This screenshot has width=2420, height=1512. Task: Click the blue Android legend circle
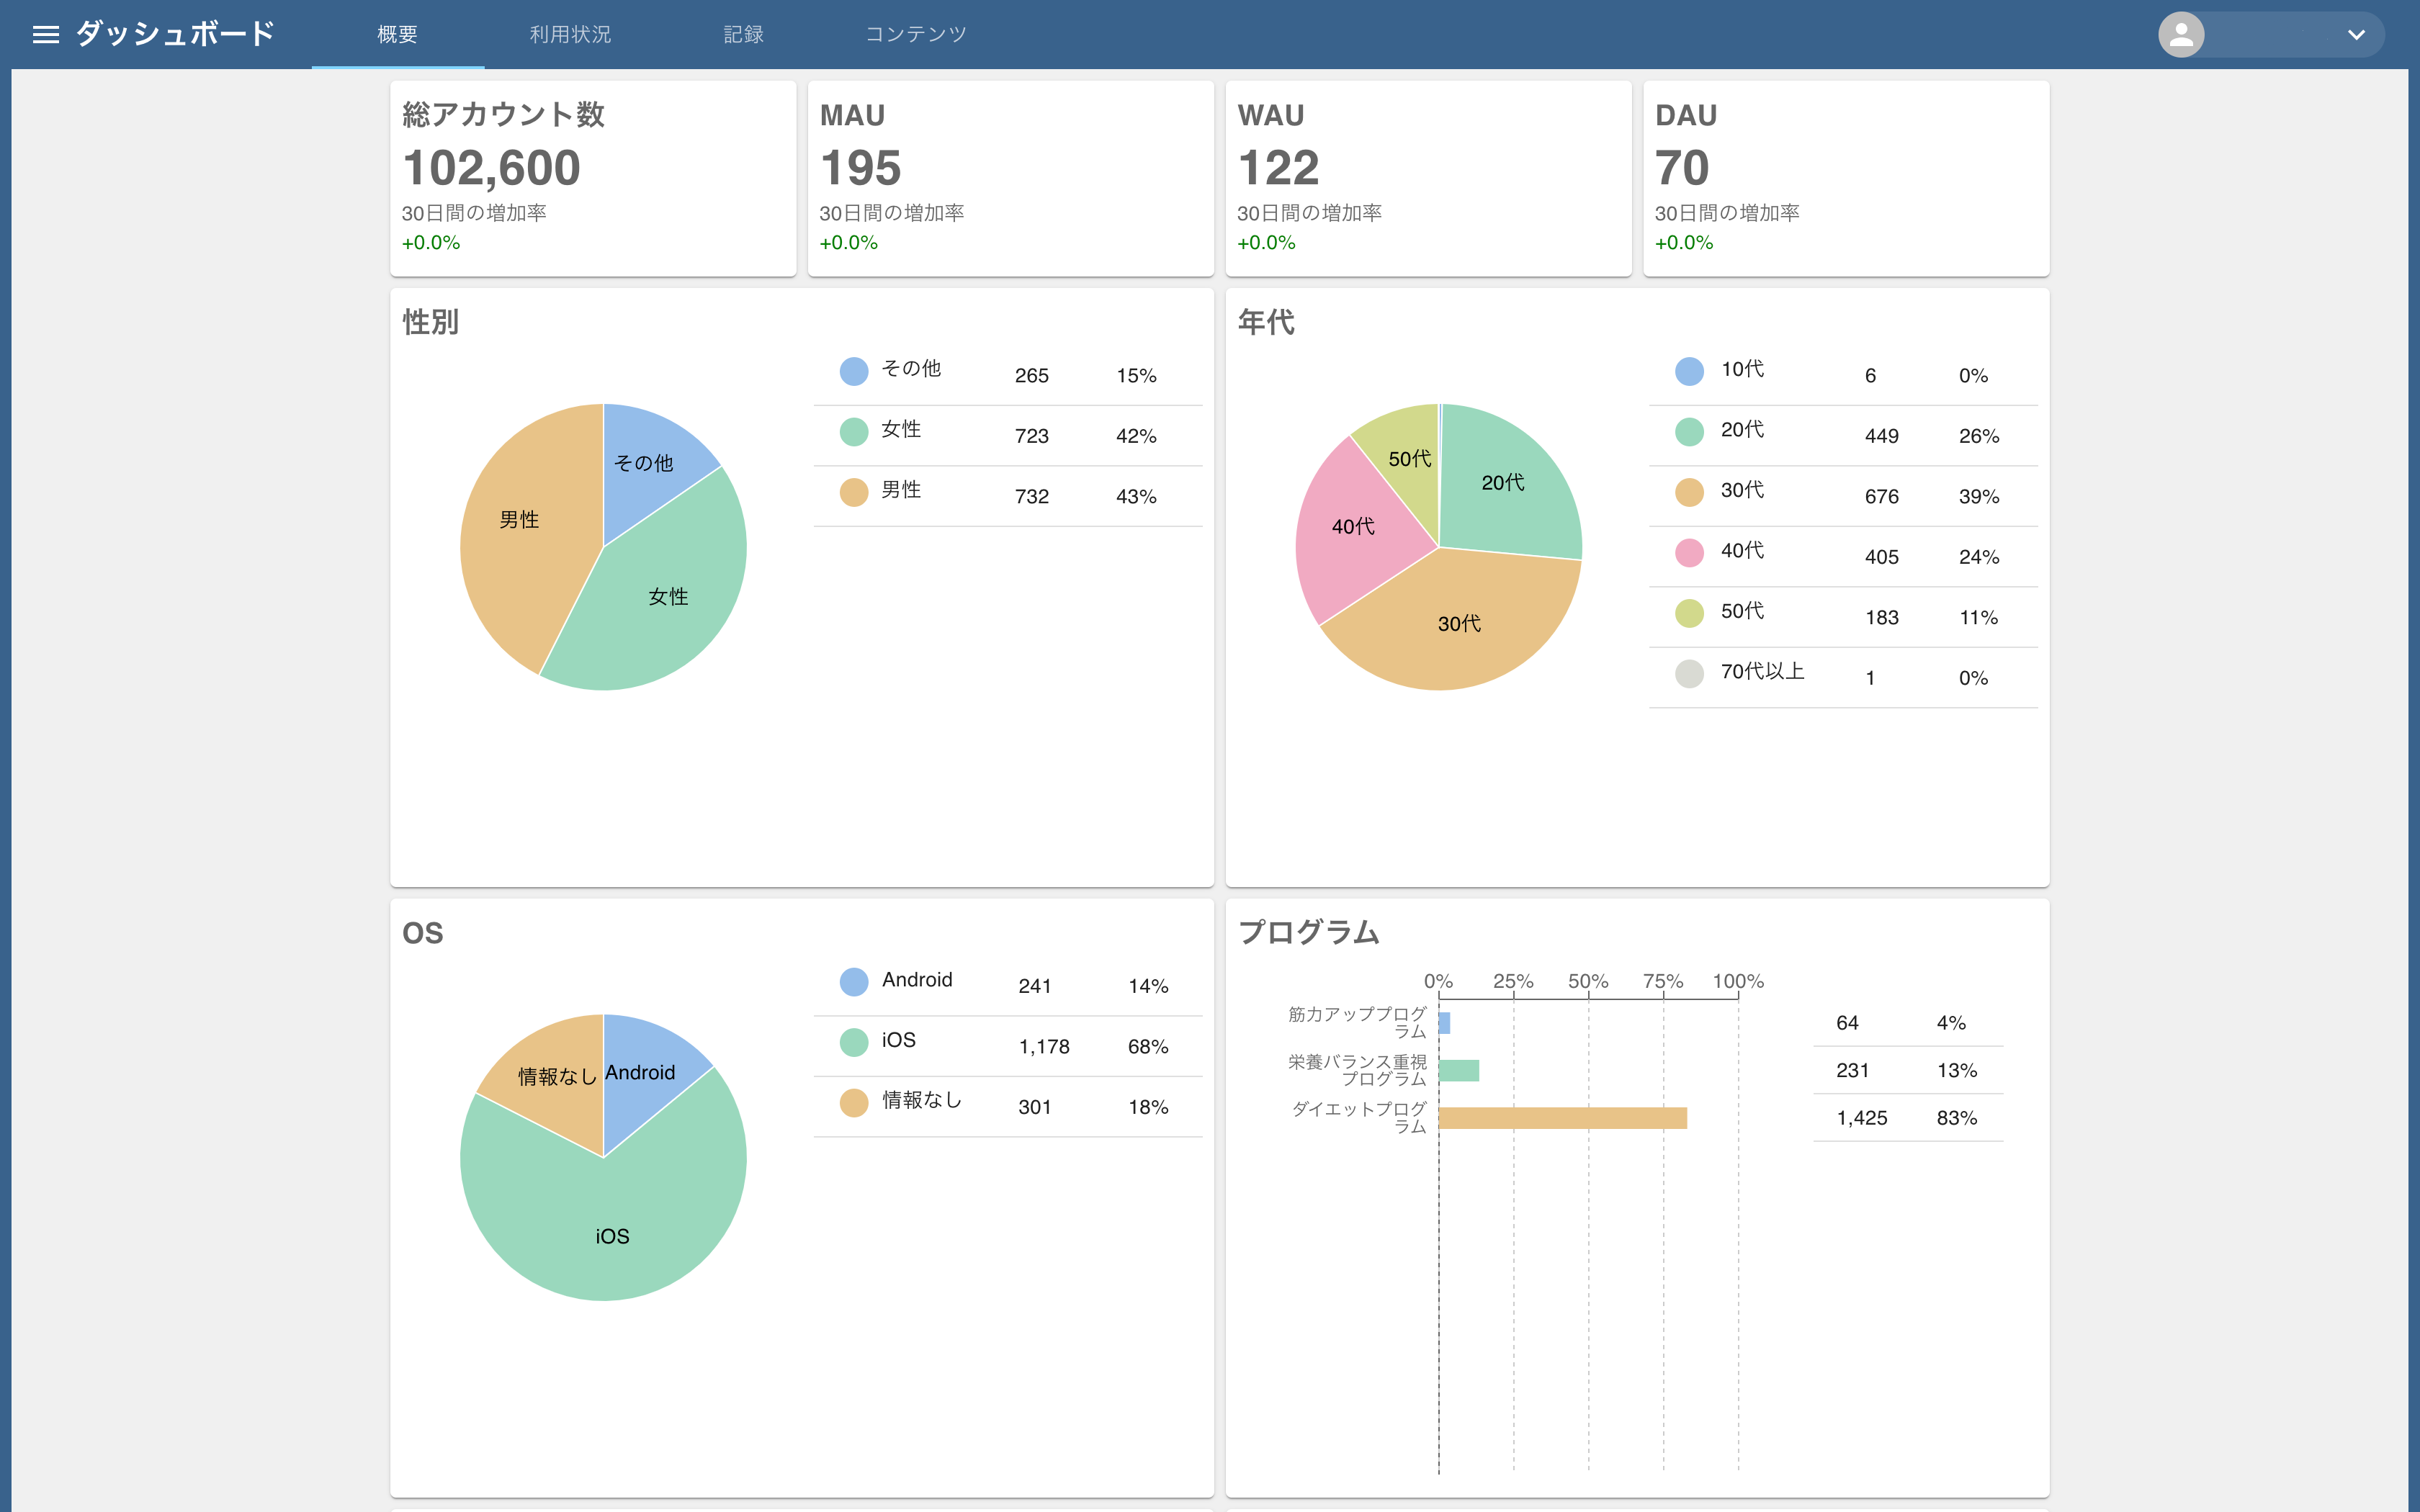[853, 982]
